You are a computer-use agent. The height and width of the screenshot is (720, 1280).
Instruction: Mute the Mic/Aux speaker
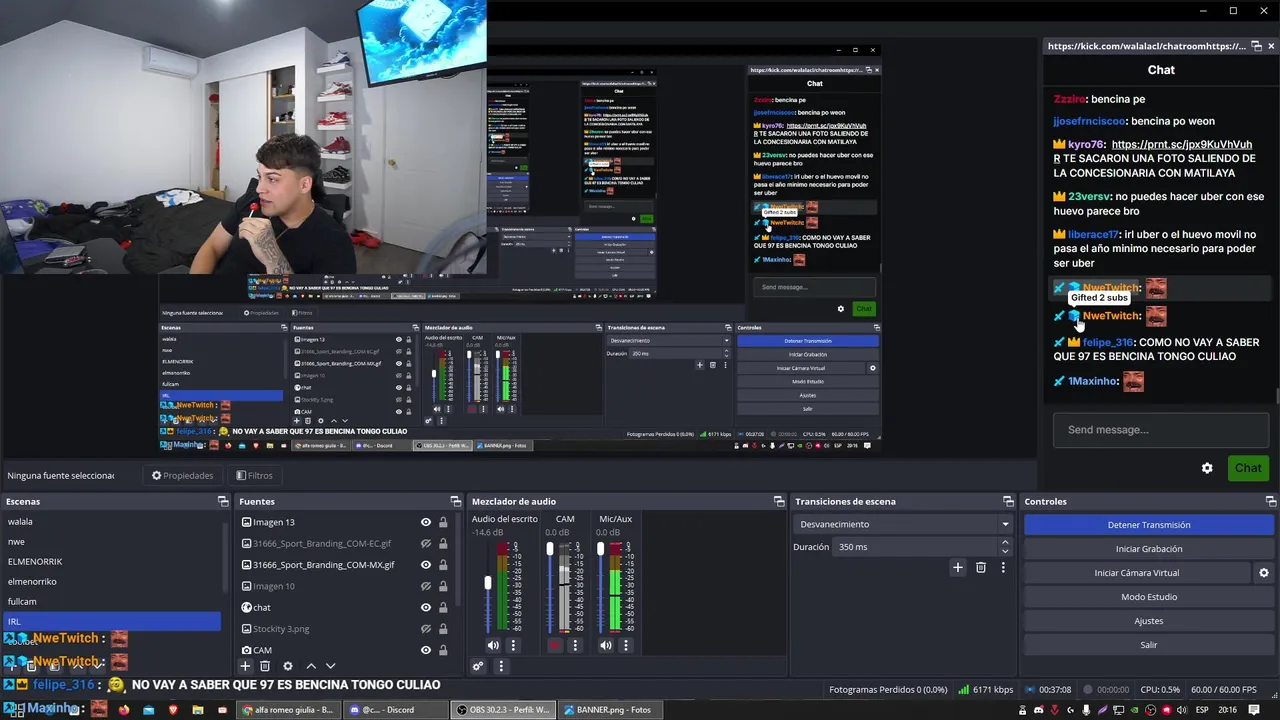click(606, 646)
